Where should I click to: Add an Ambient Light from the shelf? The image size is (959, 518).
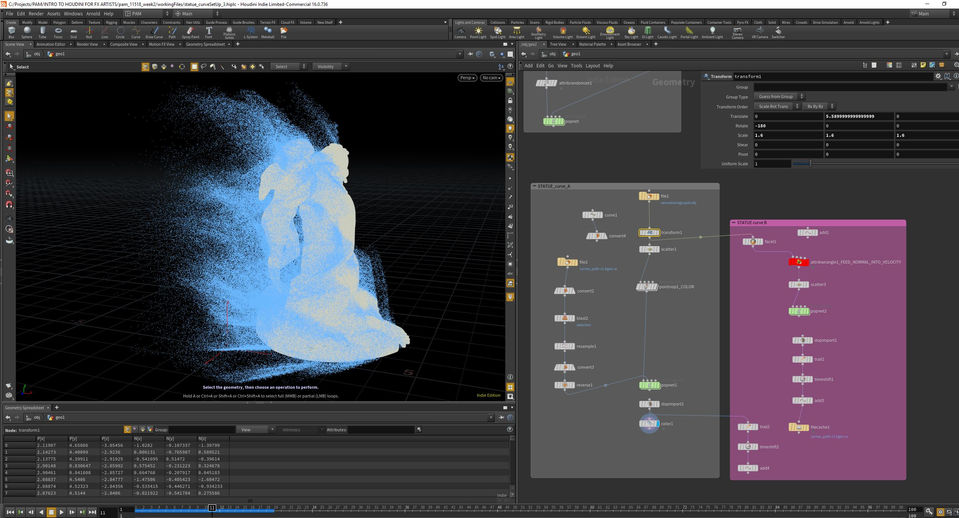click(x=712, y=32)
